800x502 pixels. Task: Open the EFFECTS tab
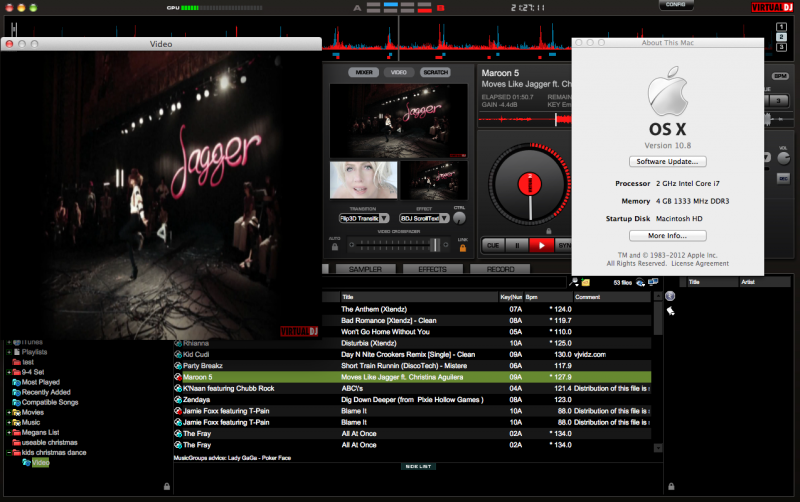(433, 269)
